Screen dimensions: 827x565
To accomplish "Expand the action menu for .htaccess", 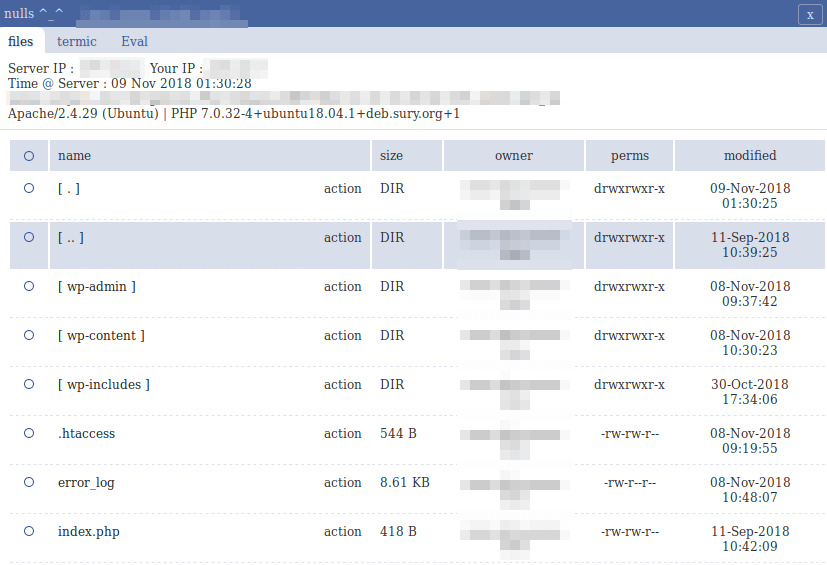I will click(342, 434).
